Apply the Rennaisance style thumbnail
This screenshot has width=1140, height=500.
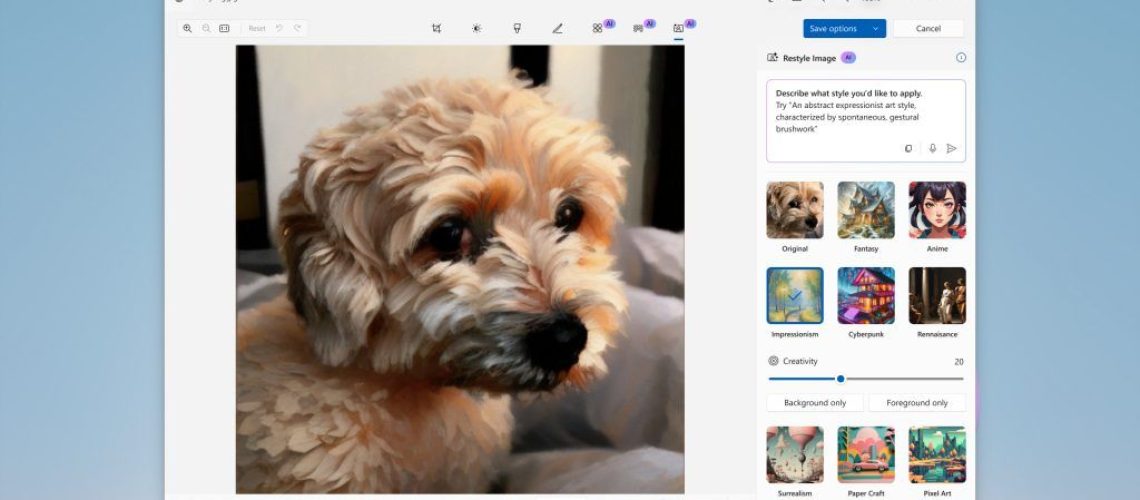[x=937, y=295]
